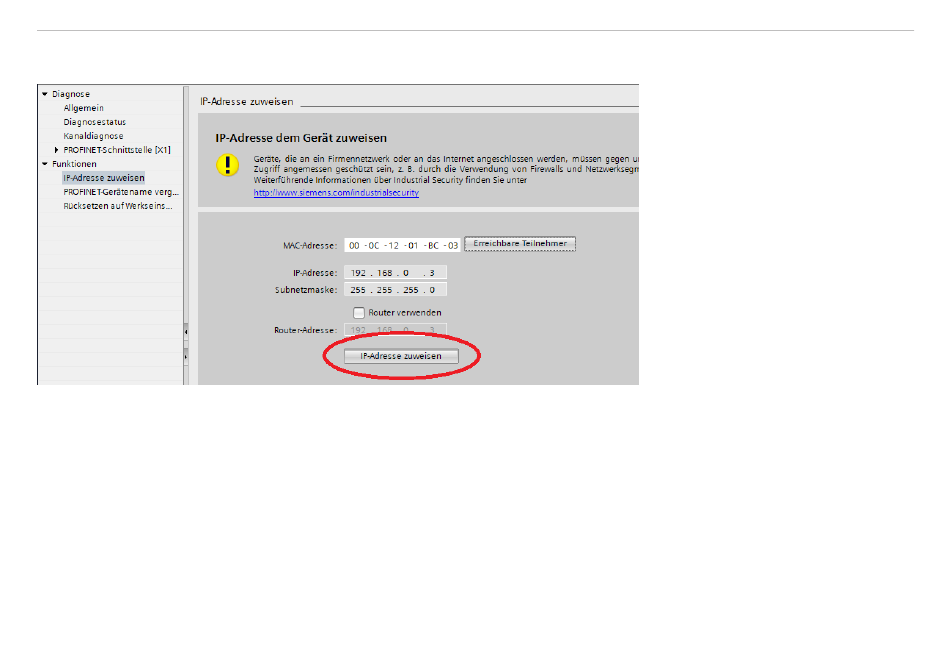Enable the Router verwenden checkbox
The height and width of the screenshot is (665, 950).
pyautogui.click(x=359, y=313)
